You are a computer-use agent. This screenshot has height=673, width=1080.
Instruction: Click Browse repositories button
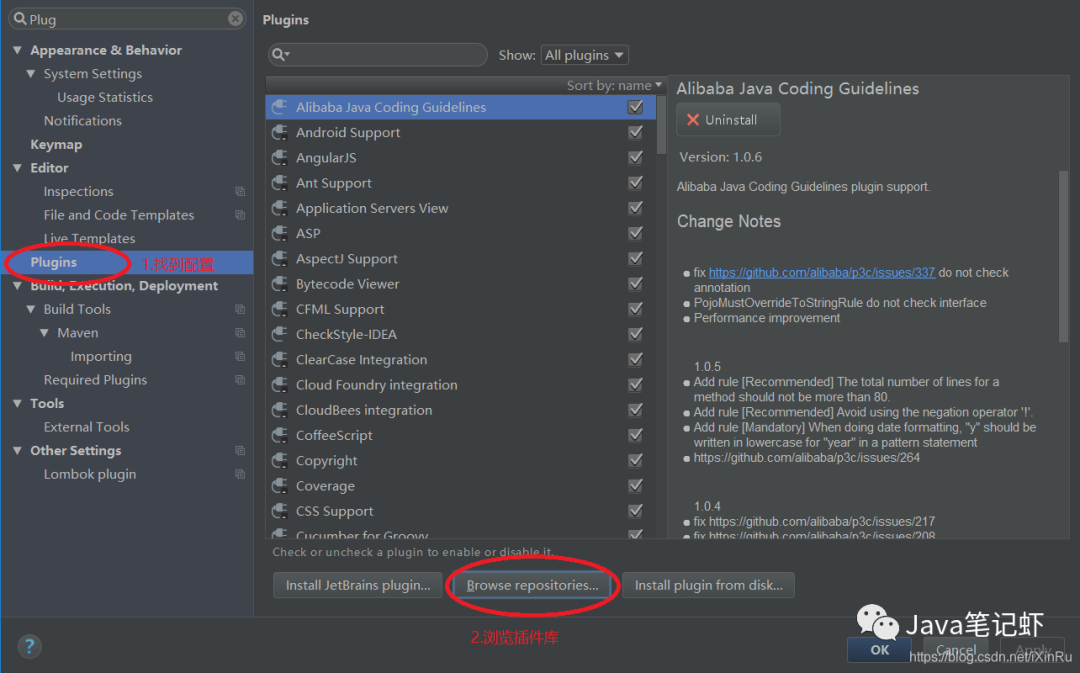tap(532, 585)
